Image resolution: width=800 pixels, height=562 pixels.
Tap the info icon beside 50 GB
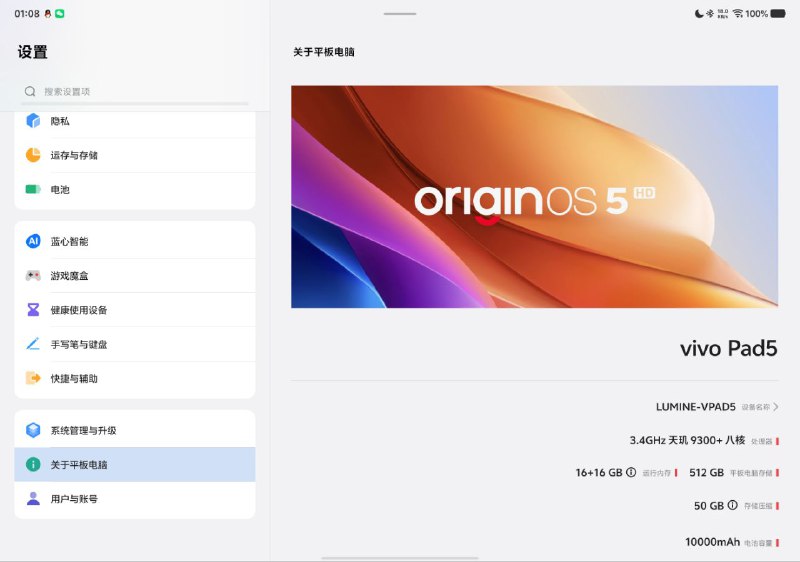[x=733, y=505]
